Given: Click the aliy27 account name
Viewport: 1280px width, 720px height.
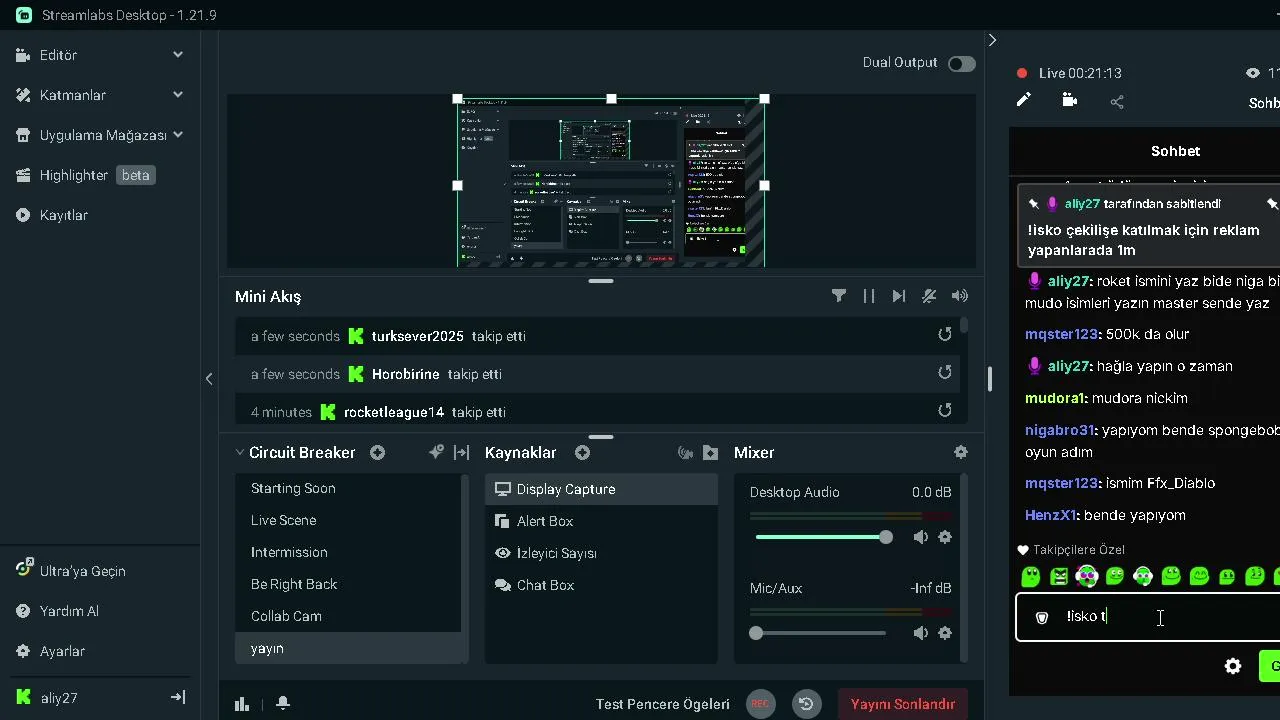Looking at the screenshot, I should click(59, 698).
